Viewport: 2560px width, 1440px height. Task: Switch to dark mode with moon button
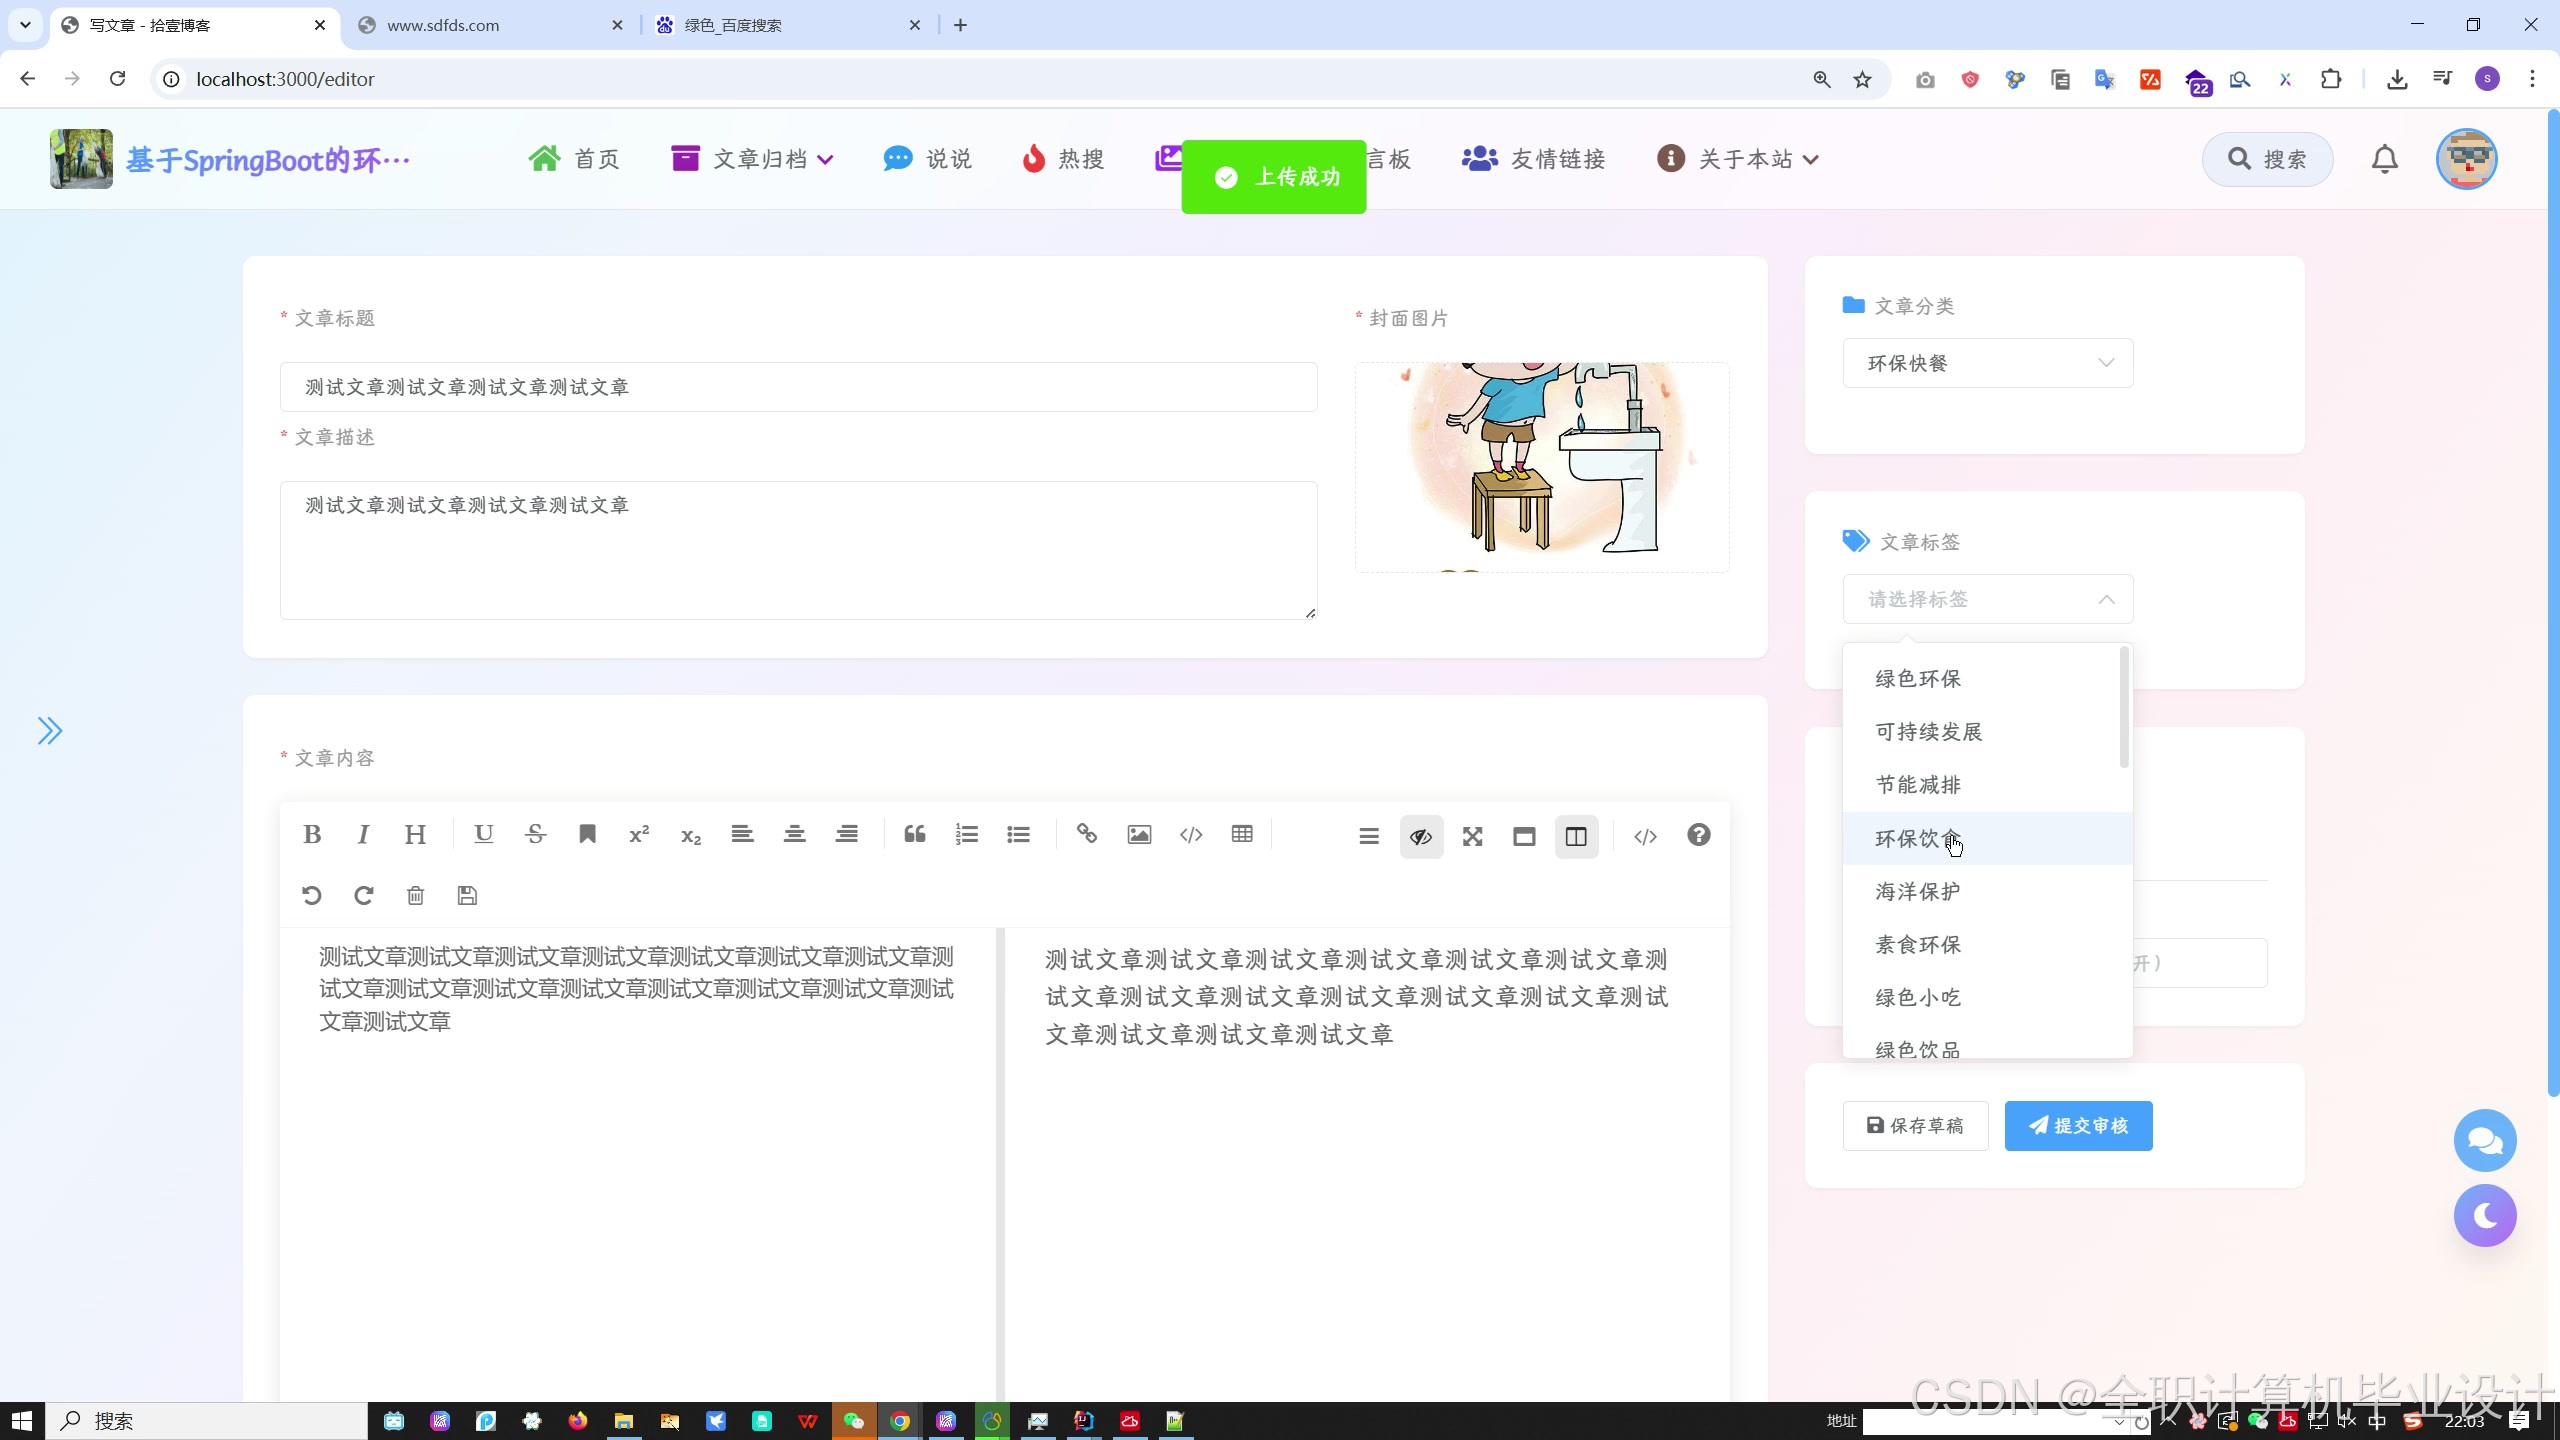coord(2484,1215)
